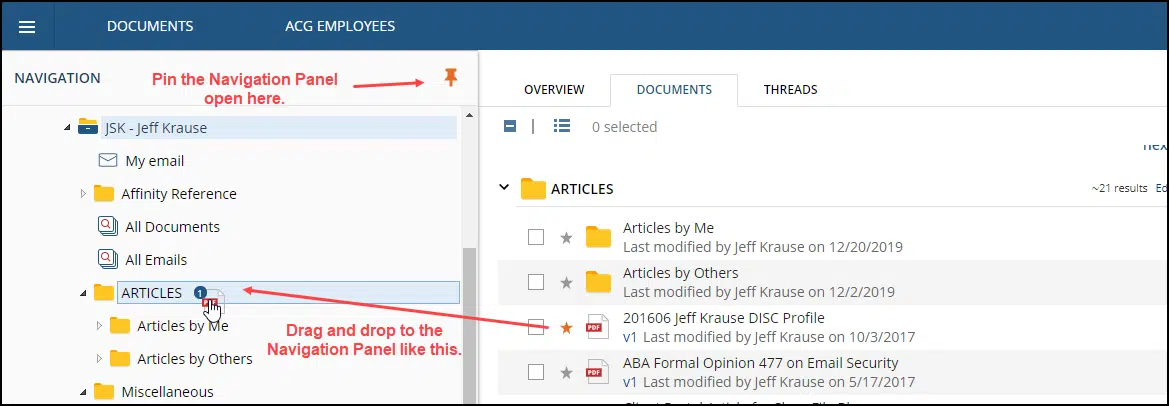Click the Articles by Others folder icon in navigation tree
This screenshot has width=1169, height=406.
(119, 358)
